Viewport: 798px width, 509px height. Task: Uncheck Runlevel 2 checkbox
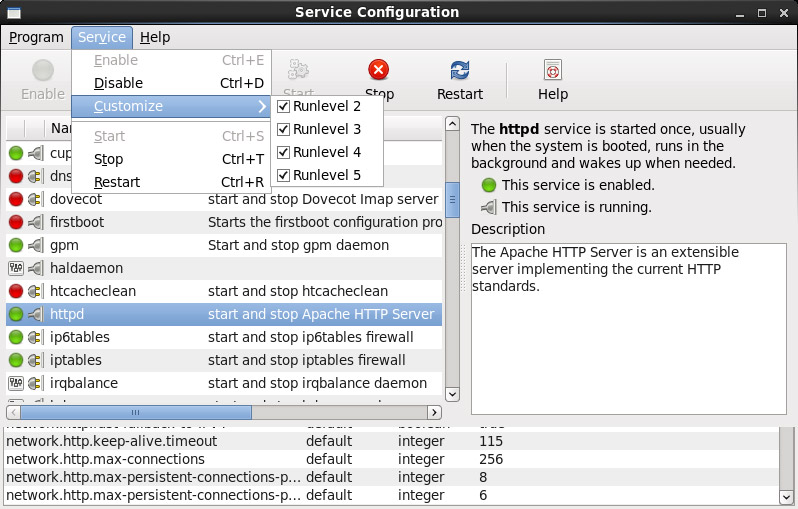point(283,106)
